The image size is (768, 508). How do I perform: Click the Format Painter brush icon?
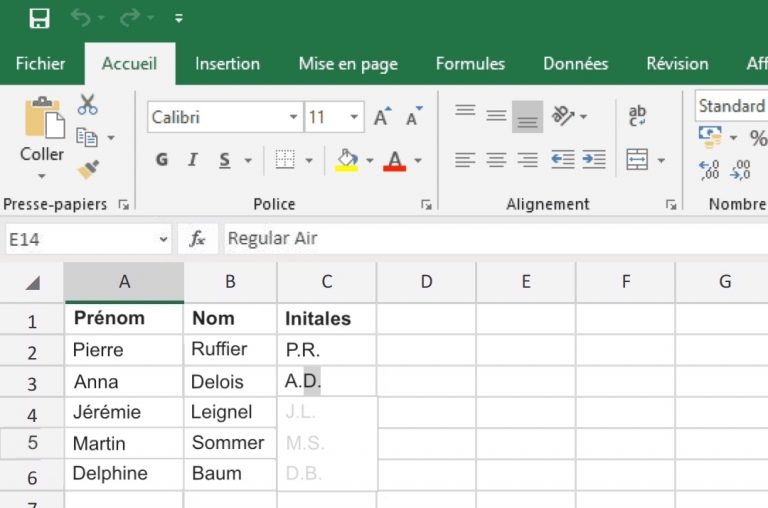[x=88, y=168]
